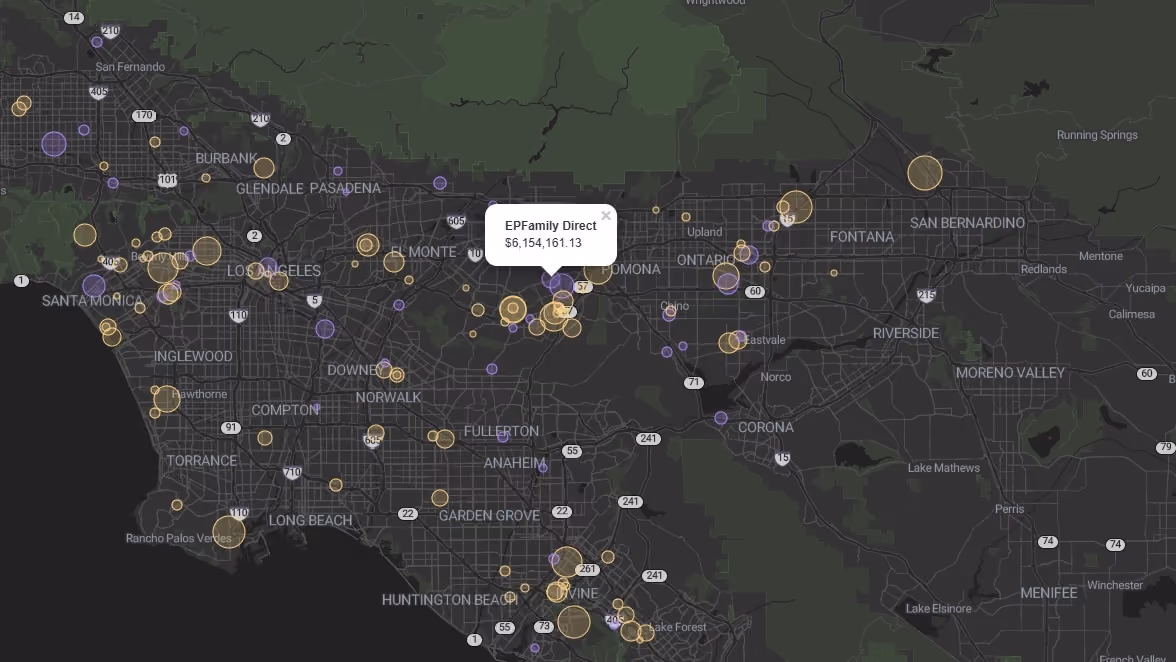Click the route 73 highway shield
This screenshot has height=662, width=1176.
pyautogui.click(x=544, y=626)
